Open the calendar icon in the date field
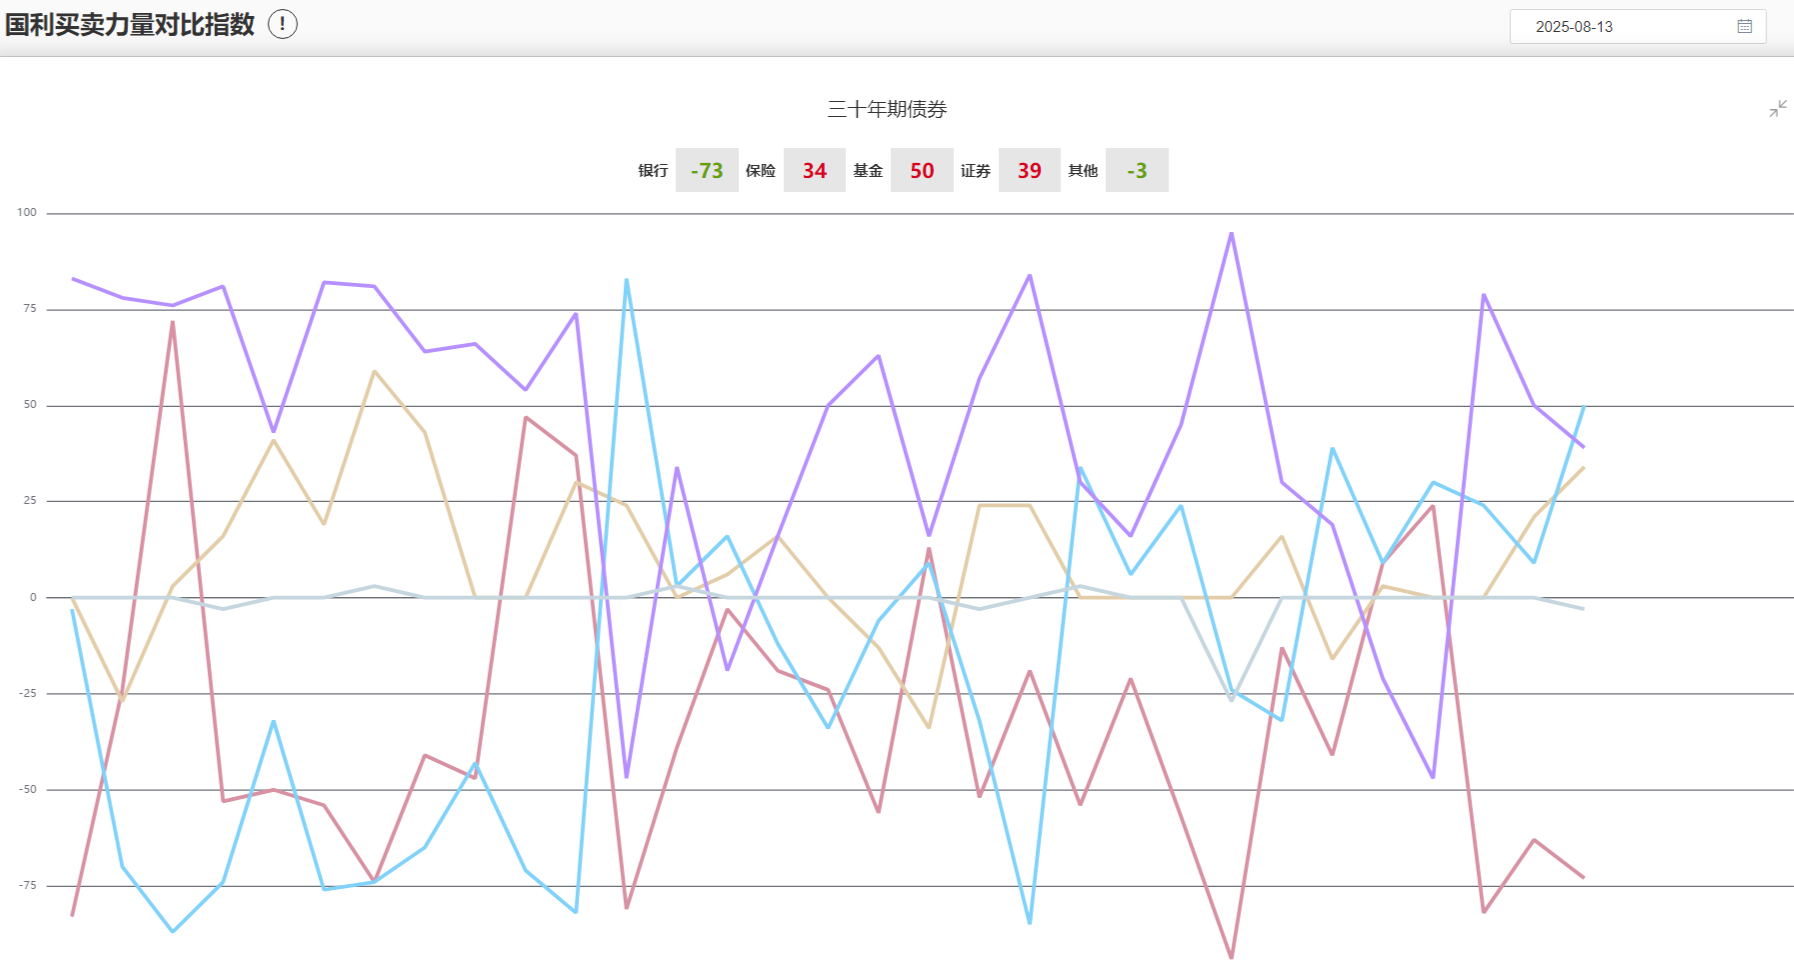 [x=1744, y=27]
